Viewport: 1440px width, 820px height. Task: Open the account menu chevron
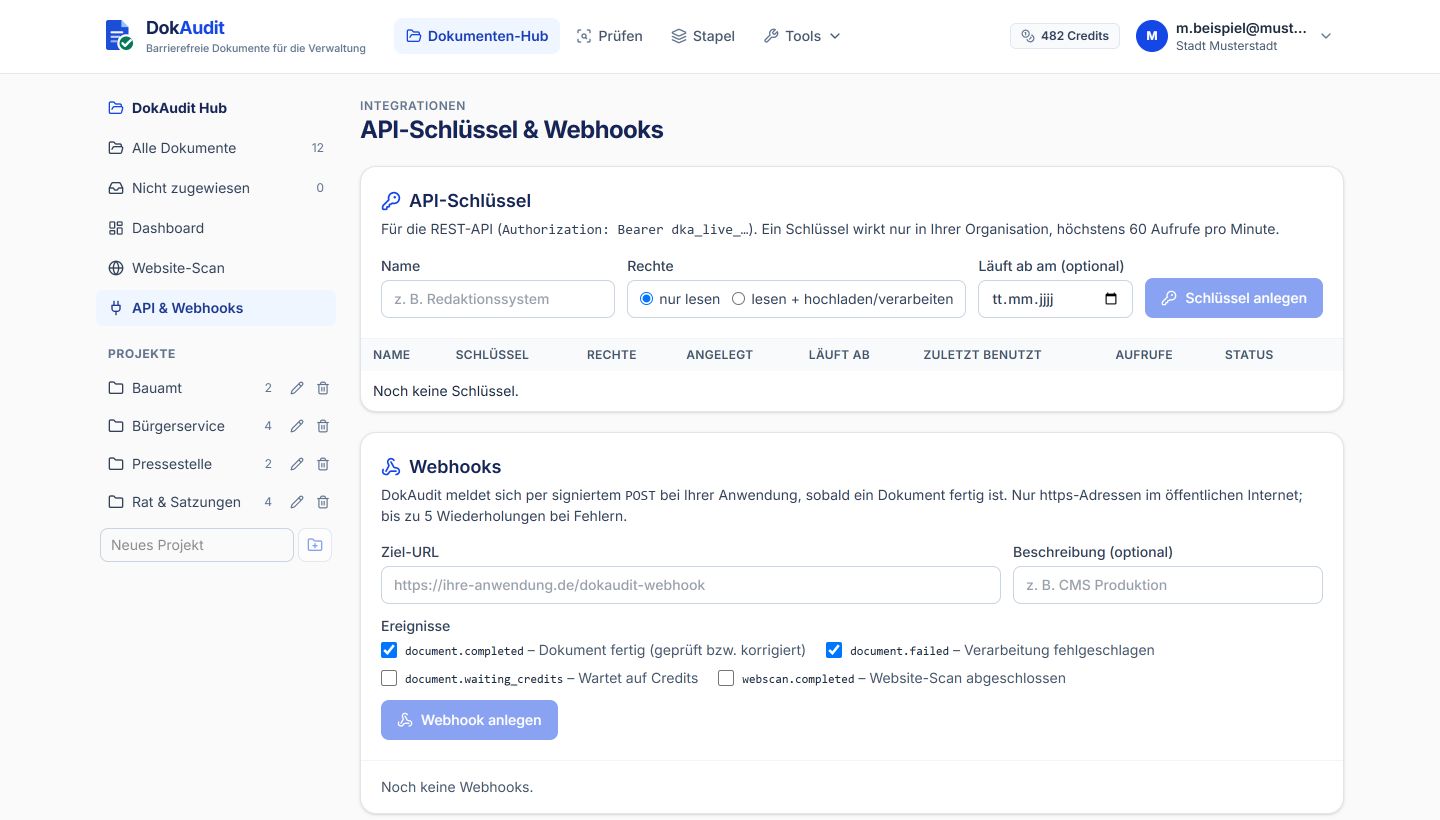coord(1326,36)
